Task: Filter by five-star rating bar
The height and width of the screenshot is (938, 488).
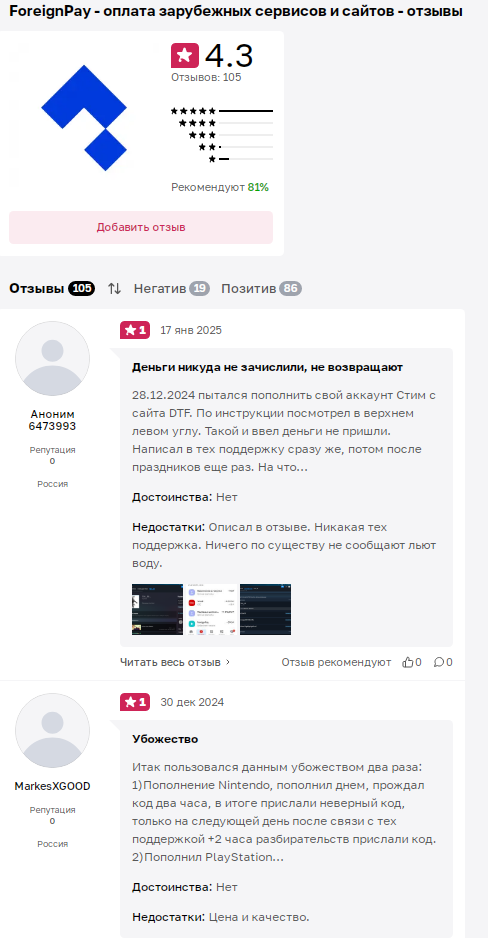Action: click(222, 111)
